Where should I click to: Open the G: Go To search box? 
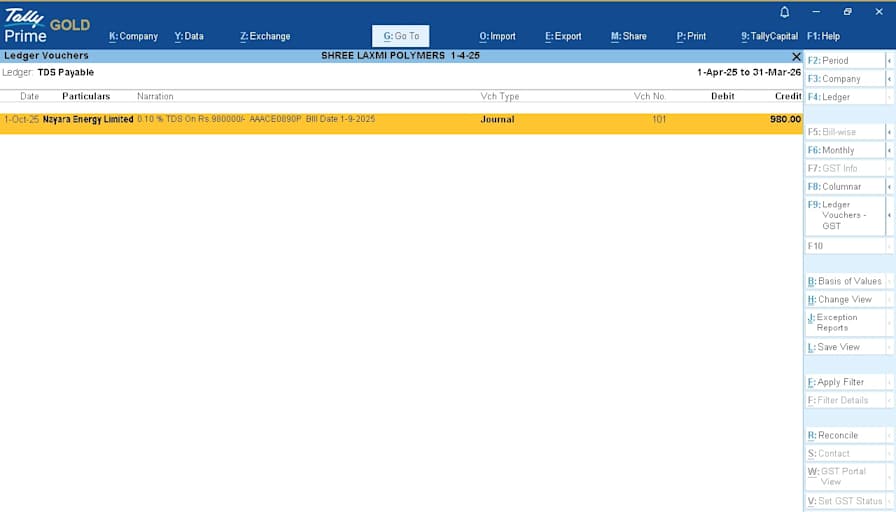pos(401,36)
